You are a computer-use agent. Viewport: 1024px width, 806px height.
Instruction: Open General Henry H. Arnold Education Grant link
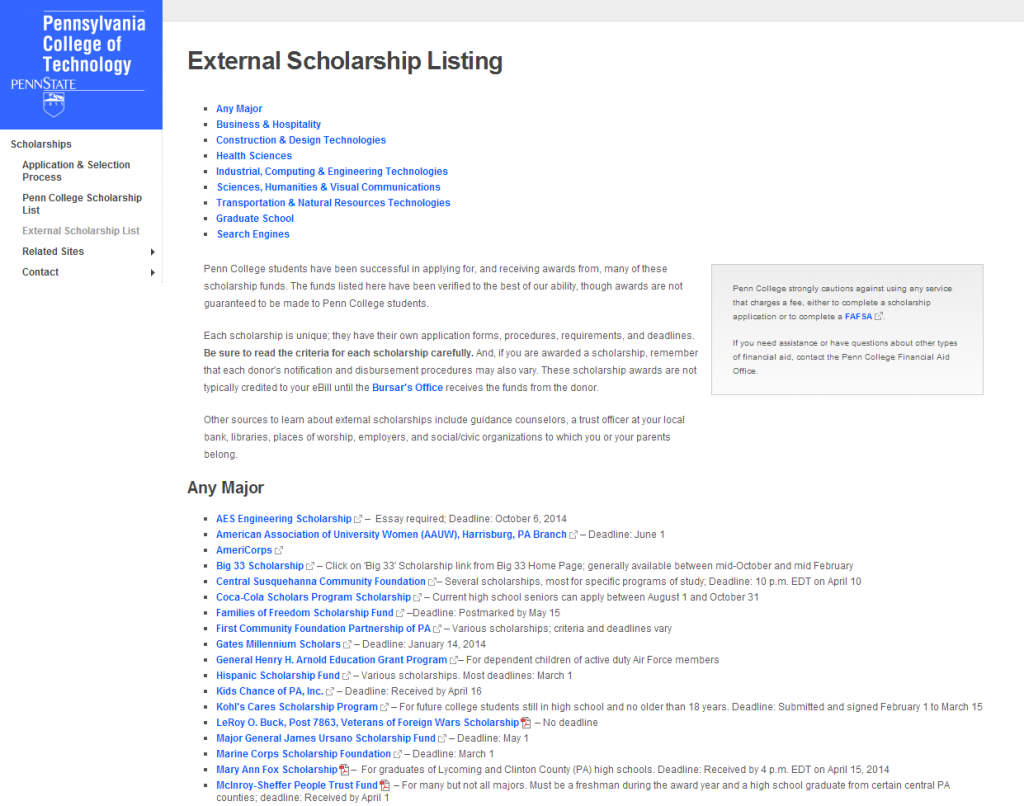pos(332,660)
